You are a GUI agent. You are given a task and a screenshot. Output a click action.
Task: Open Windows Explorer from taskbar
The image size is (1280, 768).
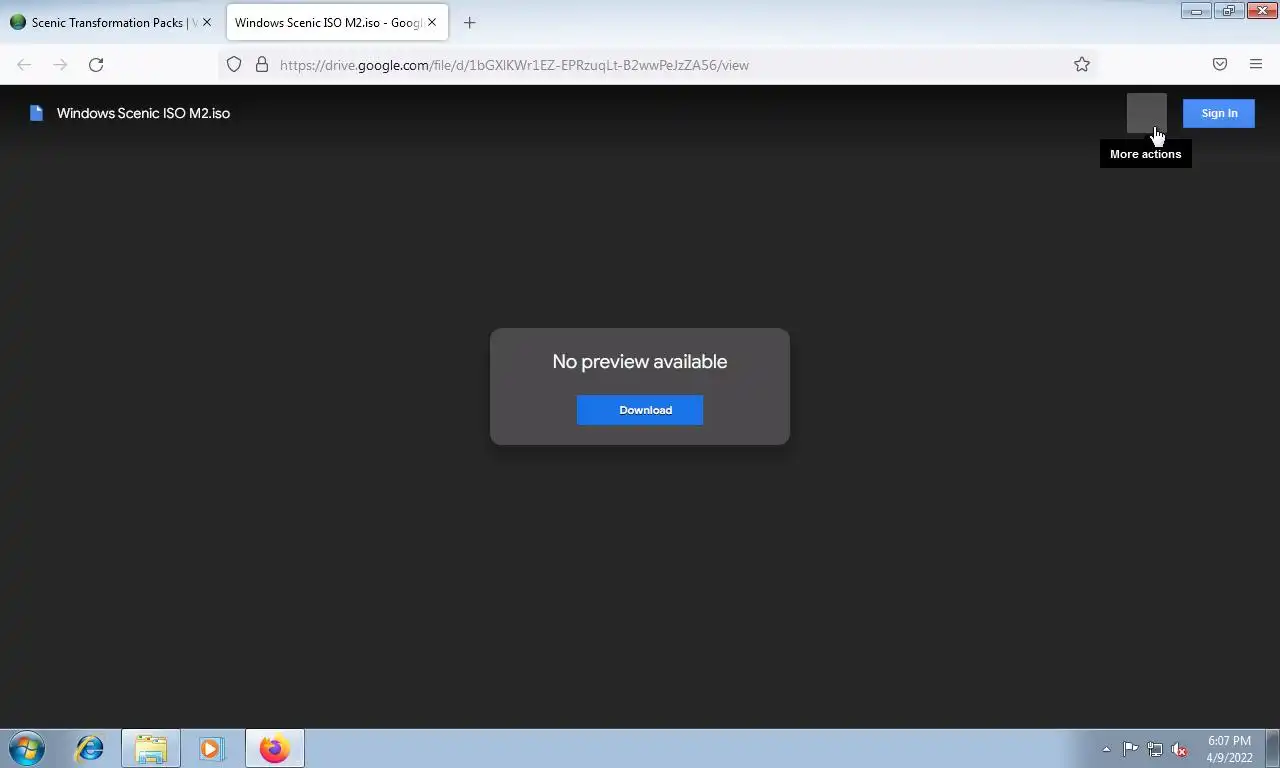(151, 748)
